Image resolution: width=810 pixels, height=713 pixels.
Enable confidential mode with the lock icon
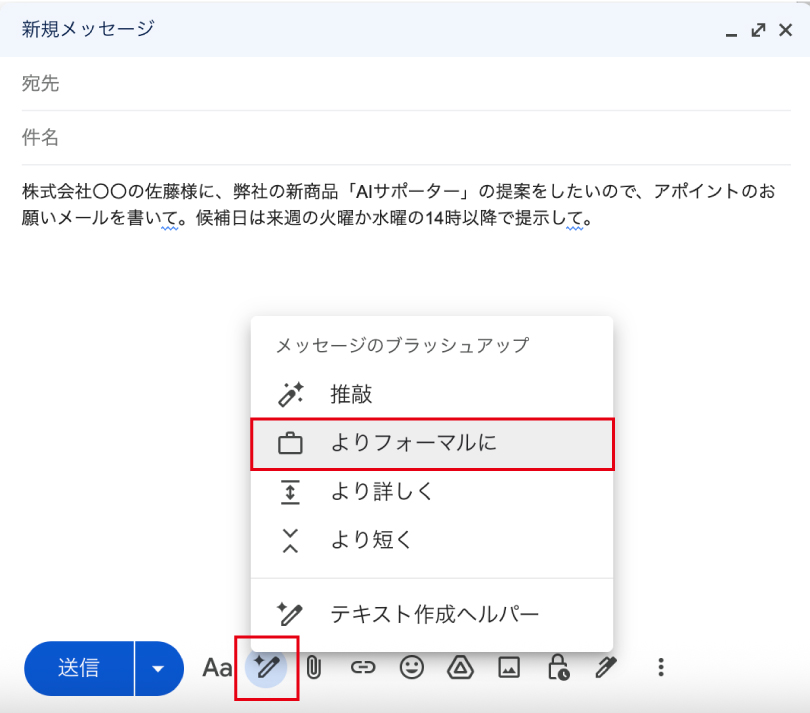pos(556,667)
